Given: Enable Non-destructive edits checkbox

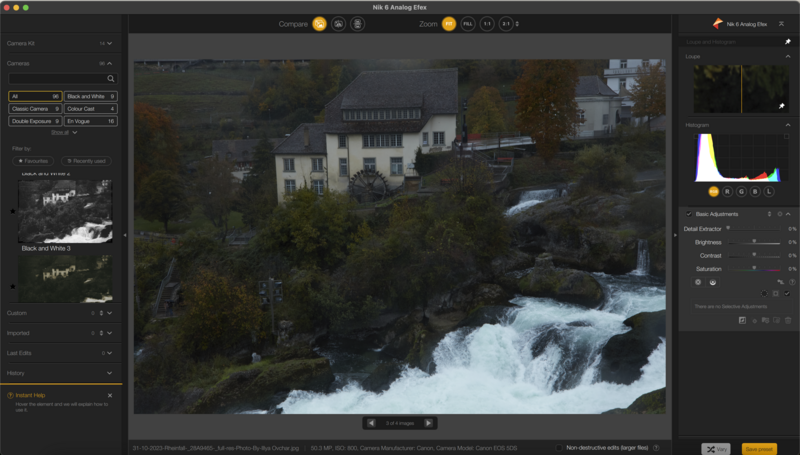Looking at the screenshot, I should 560,448.
